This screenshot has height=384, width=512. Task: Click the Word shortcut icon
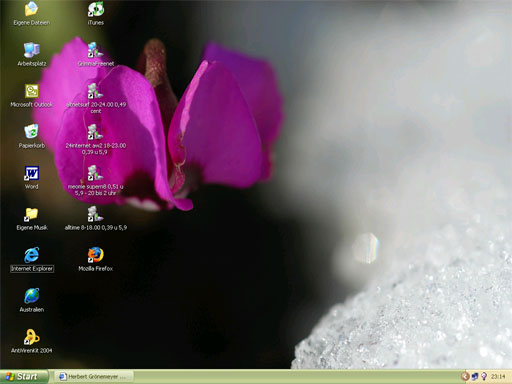click(31, 173)
